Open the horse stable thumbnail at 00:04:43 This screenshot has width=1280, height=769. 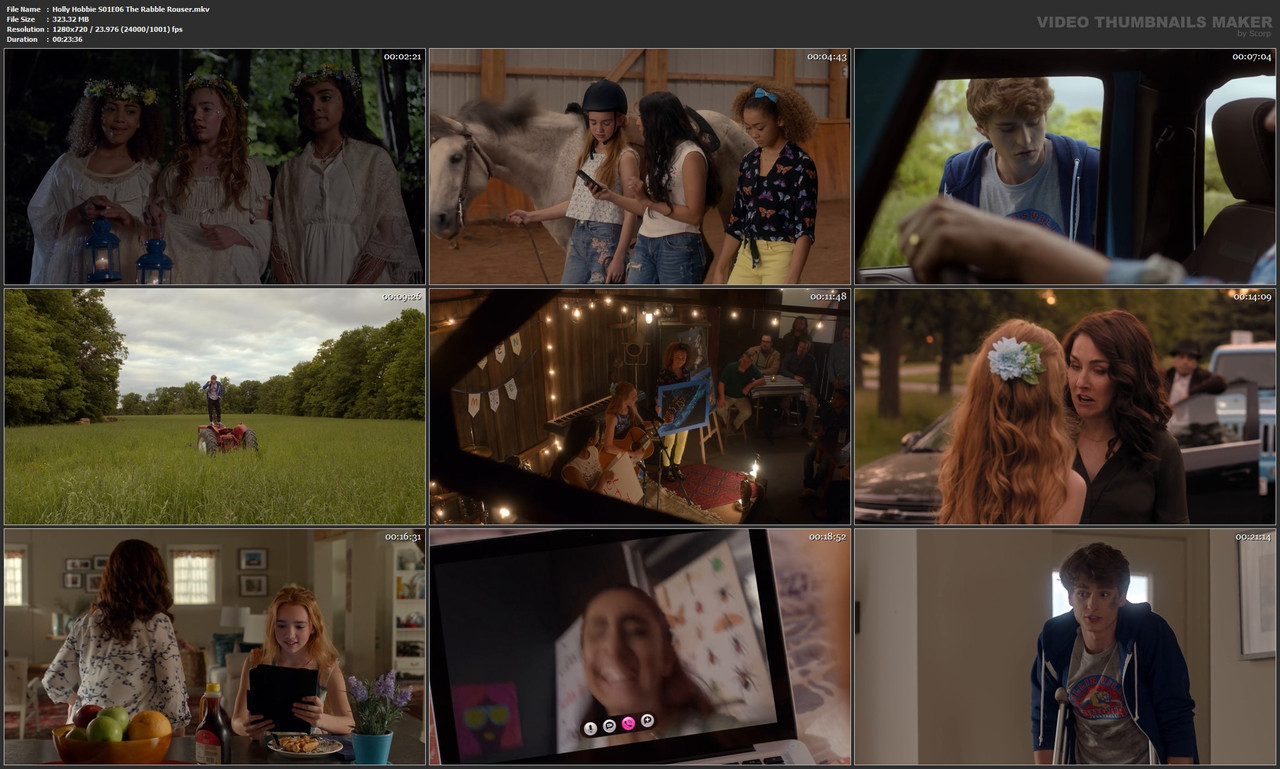(x=640, y=165)
